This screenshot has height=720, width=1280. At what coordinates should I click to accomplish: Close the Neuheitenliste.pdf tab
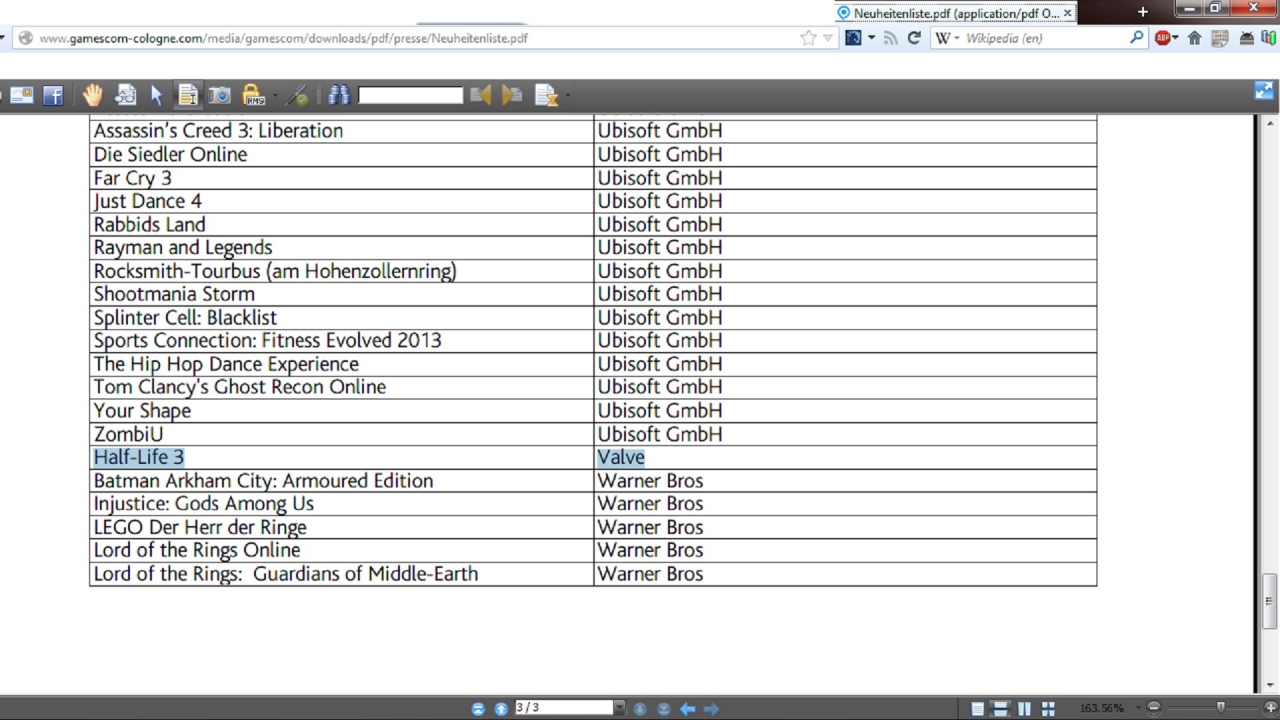click(x=1068, y=13)
